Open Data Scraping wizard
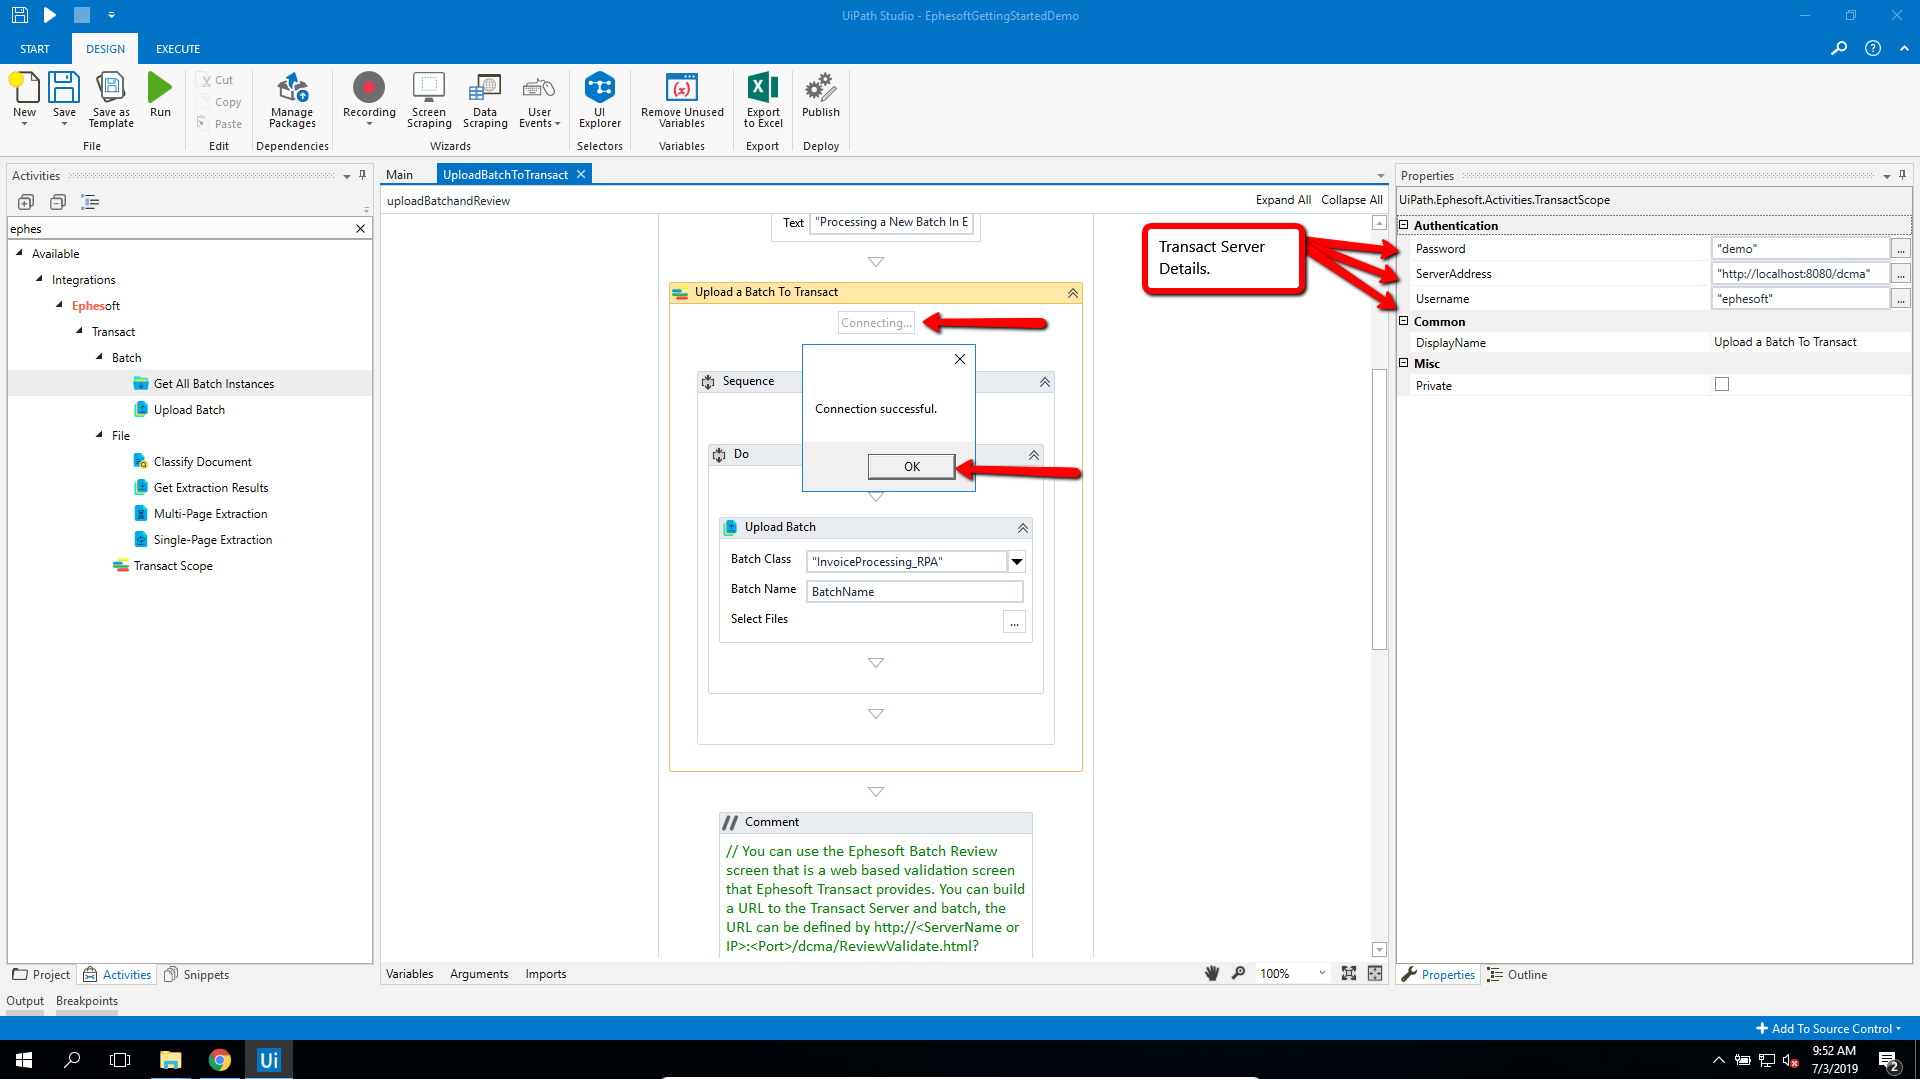 [485, 99]
